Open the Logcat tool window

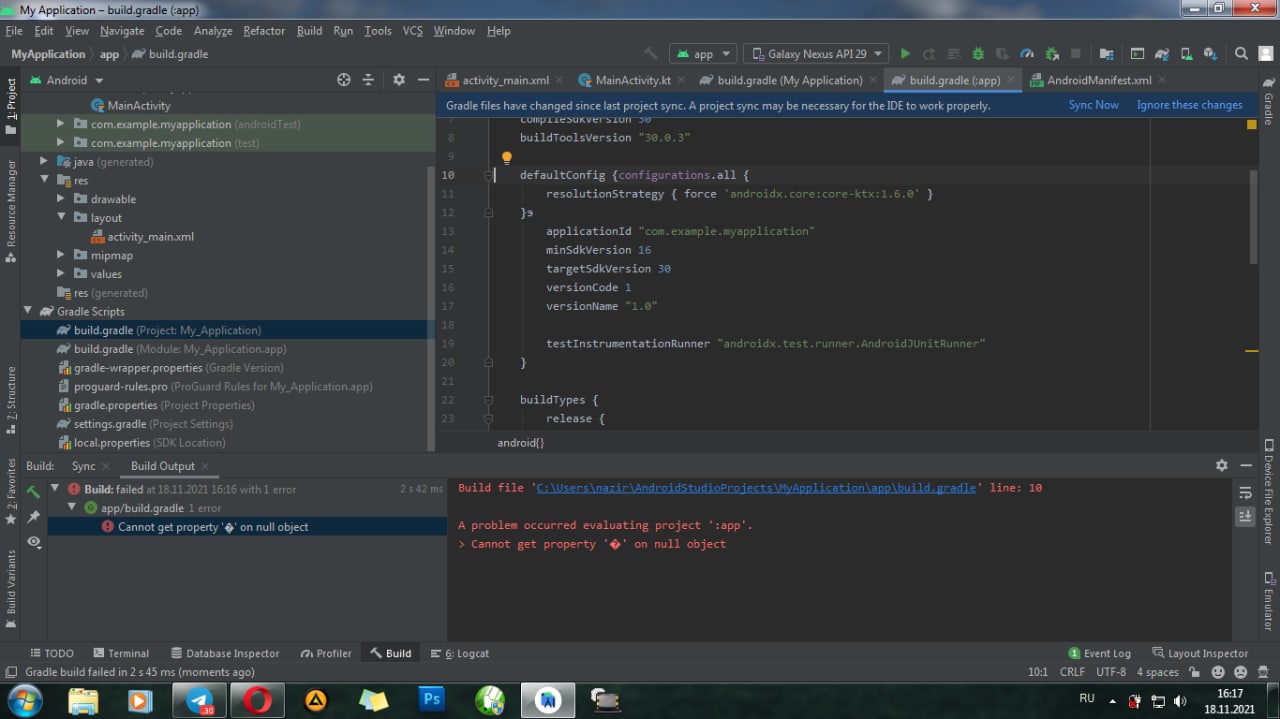coord(460,653)
